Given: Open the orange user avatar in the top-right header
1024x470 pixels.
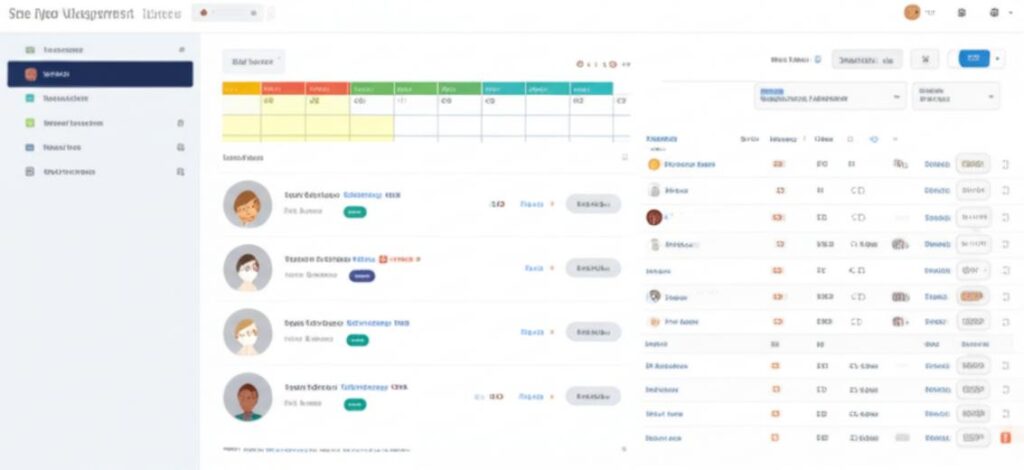Looking at the screenshot, I should 911,13.
